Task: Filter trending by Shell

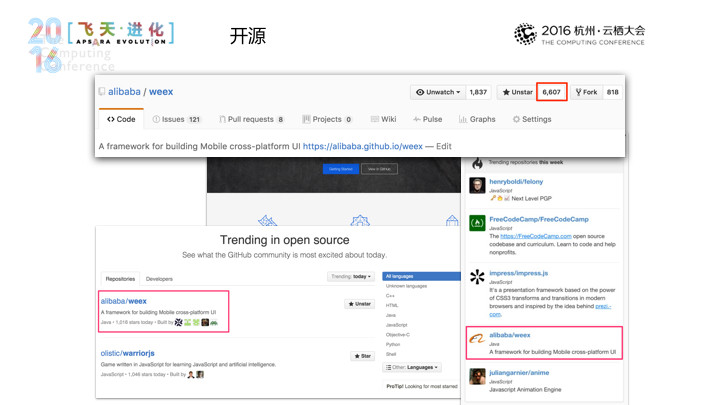Action: (391, 354)
